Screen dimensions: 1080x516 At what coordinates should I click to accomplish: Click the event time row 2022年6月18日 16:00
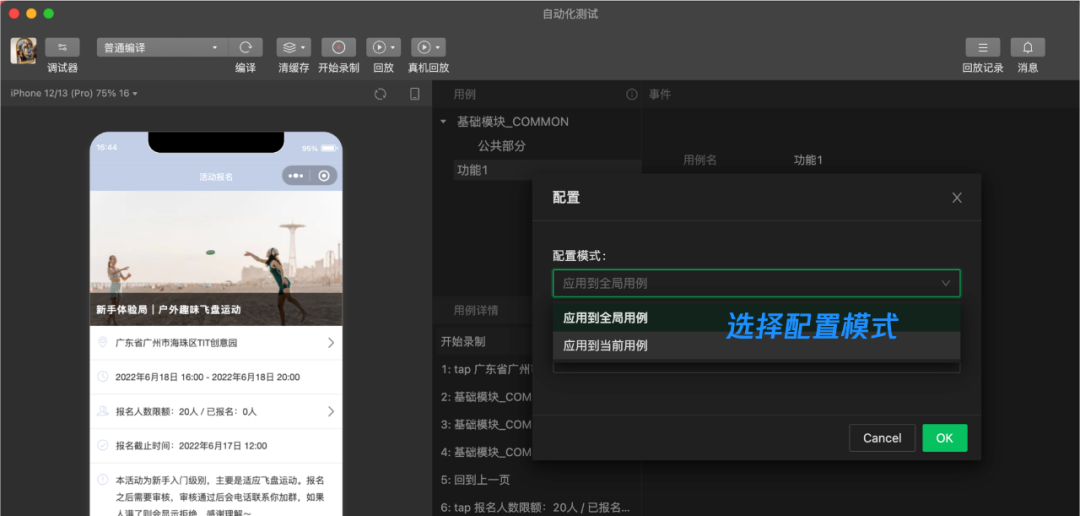[216, 377]
